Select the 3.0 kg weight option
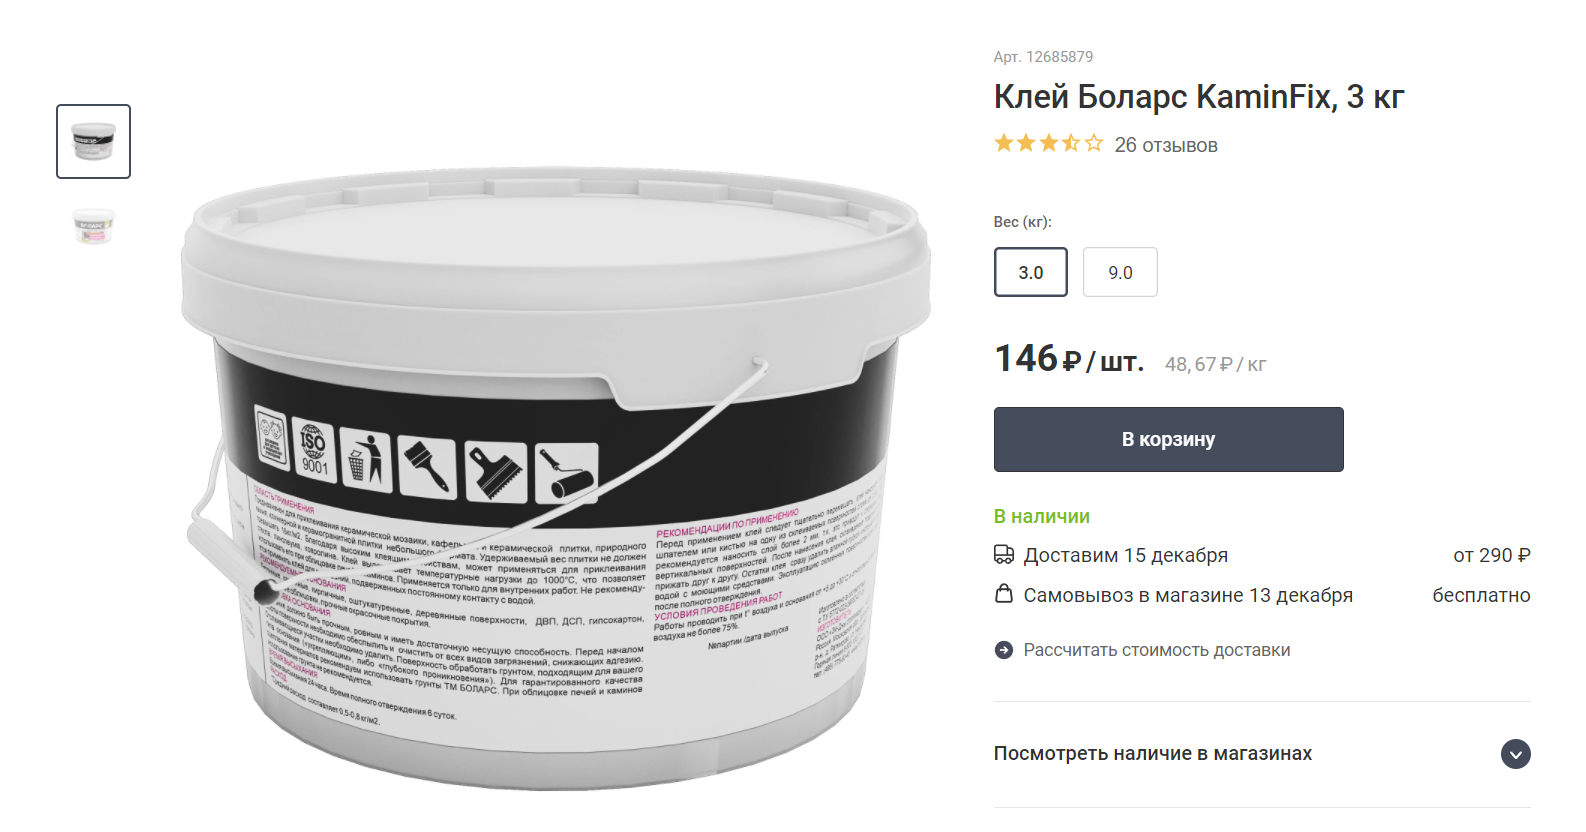 tap(1031, 272)
